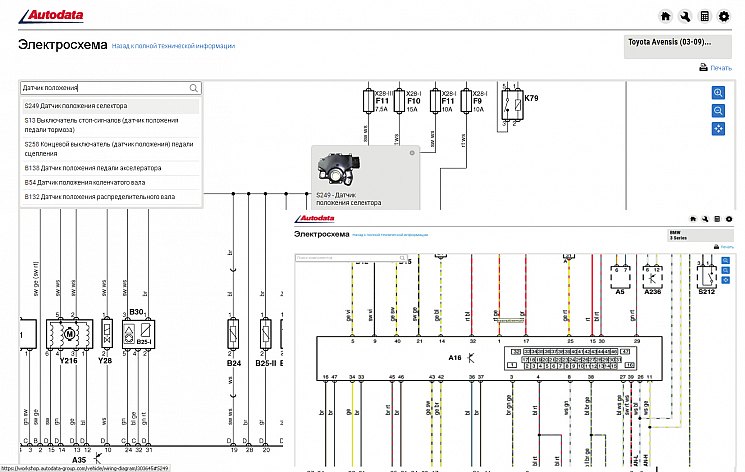This screenshot has height=472, width=745.
Task: Click the S249 sensor thumbnail photo
Action: click(x=339, y=171)
